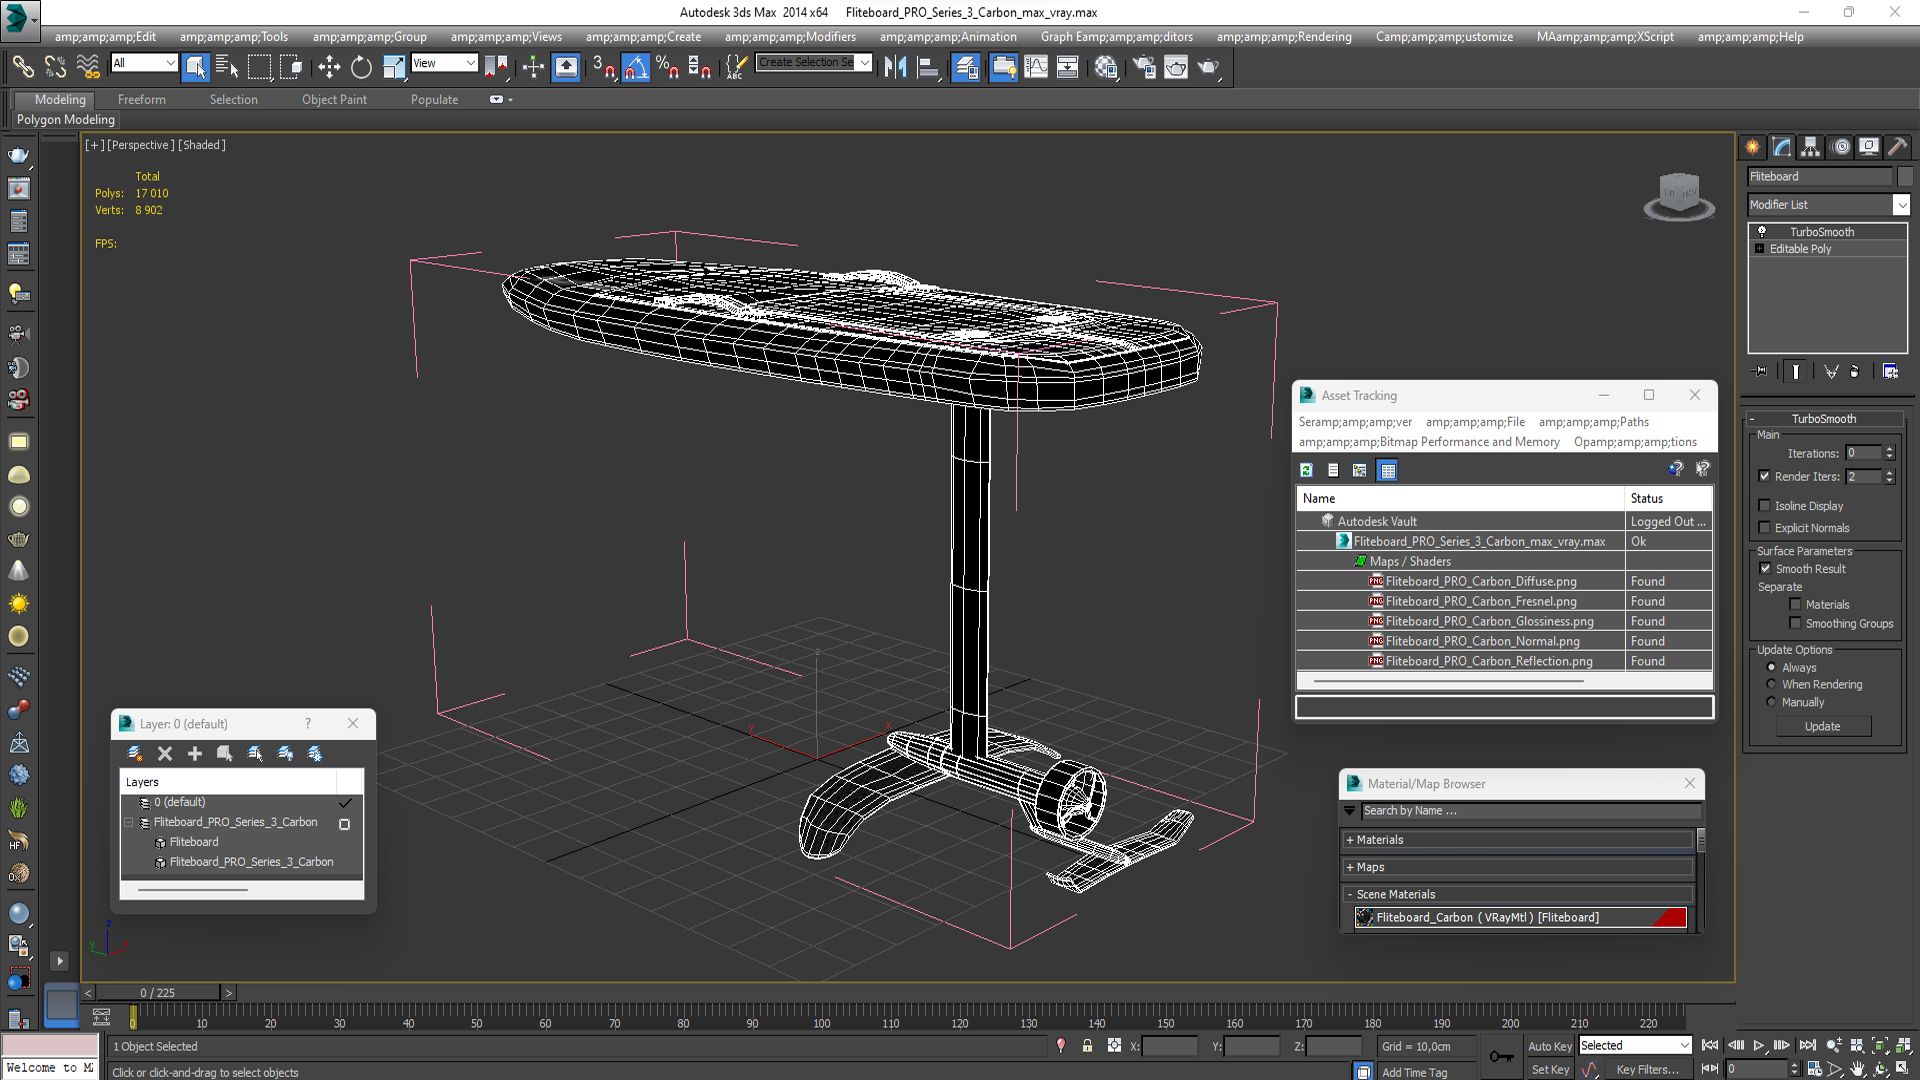Open the Animation menu
This screenshot has width=1920, height=1080.
[948, 37]
